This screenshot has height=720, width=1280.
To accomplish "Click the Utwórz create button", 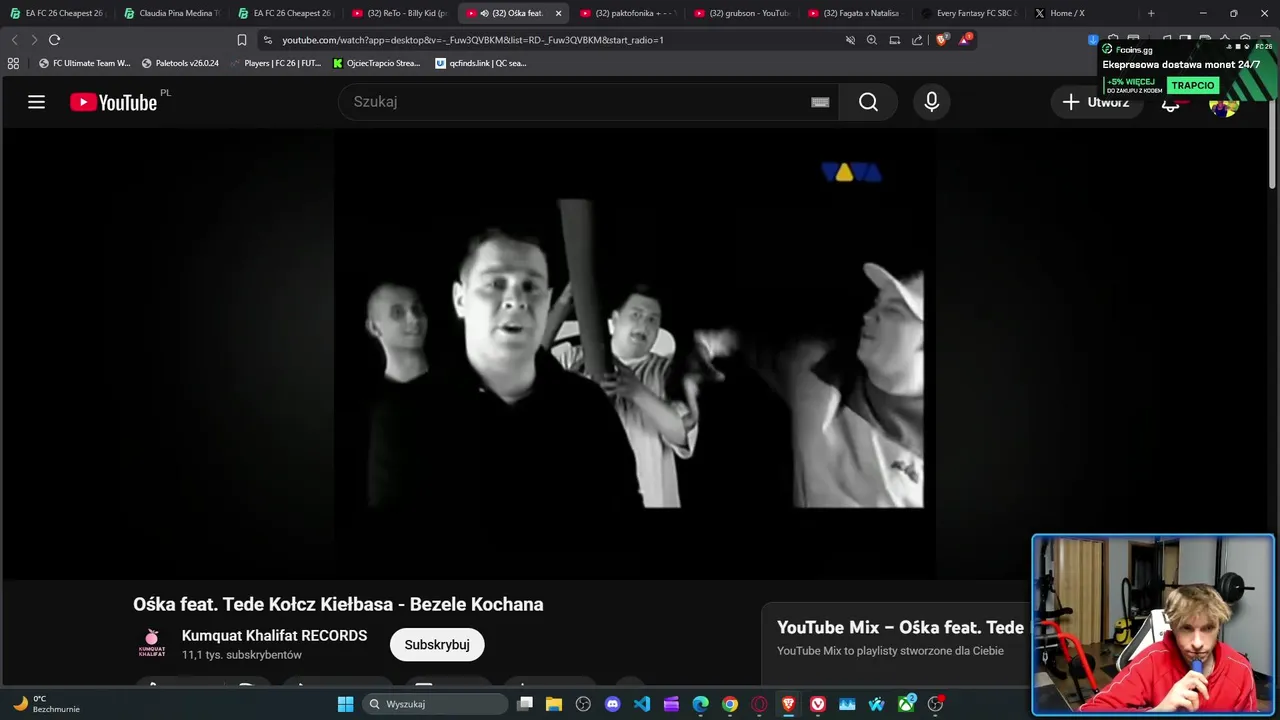I will point(1096,102).
